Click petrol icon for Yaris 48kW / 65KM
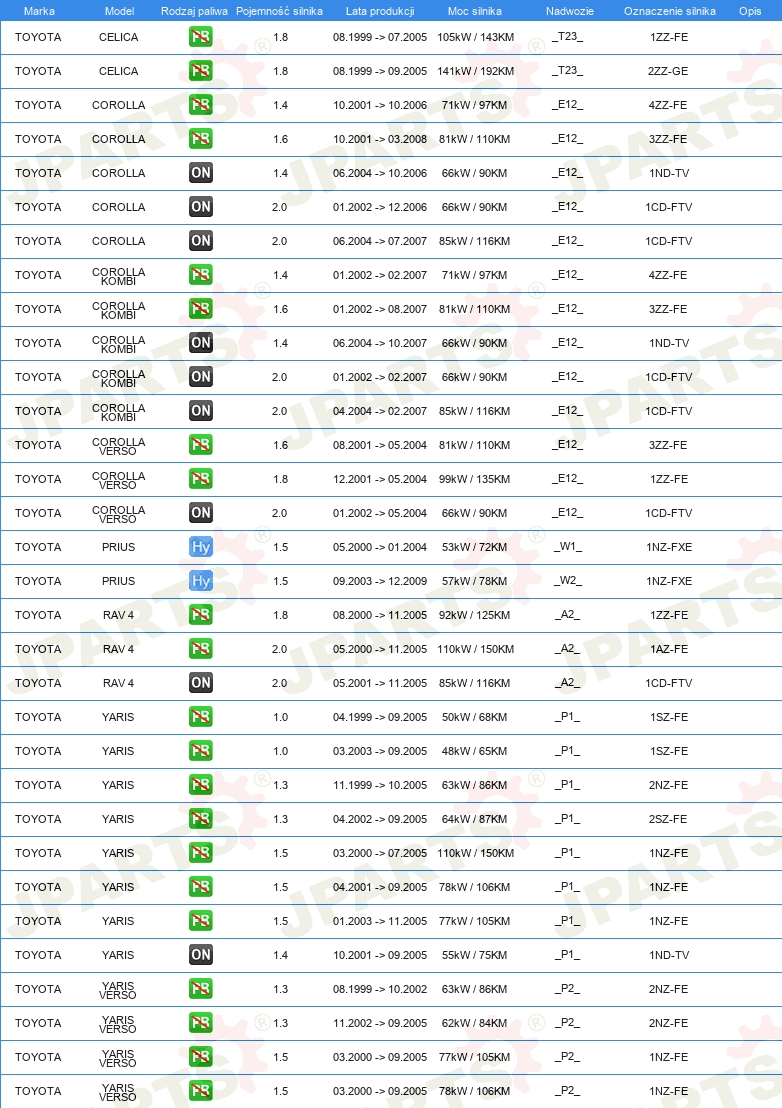782x1108 pixels. coord(201,750)
